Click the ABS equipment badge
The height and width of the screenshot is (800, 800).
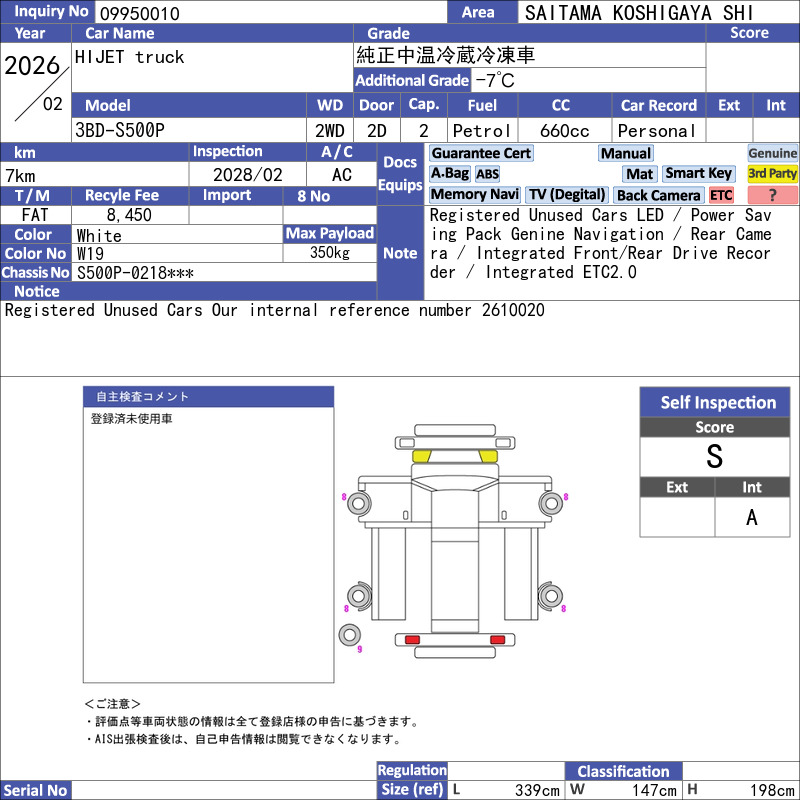click(x=487, y=174)
